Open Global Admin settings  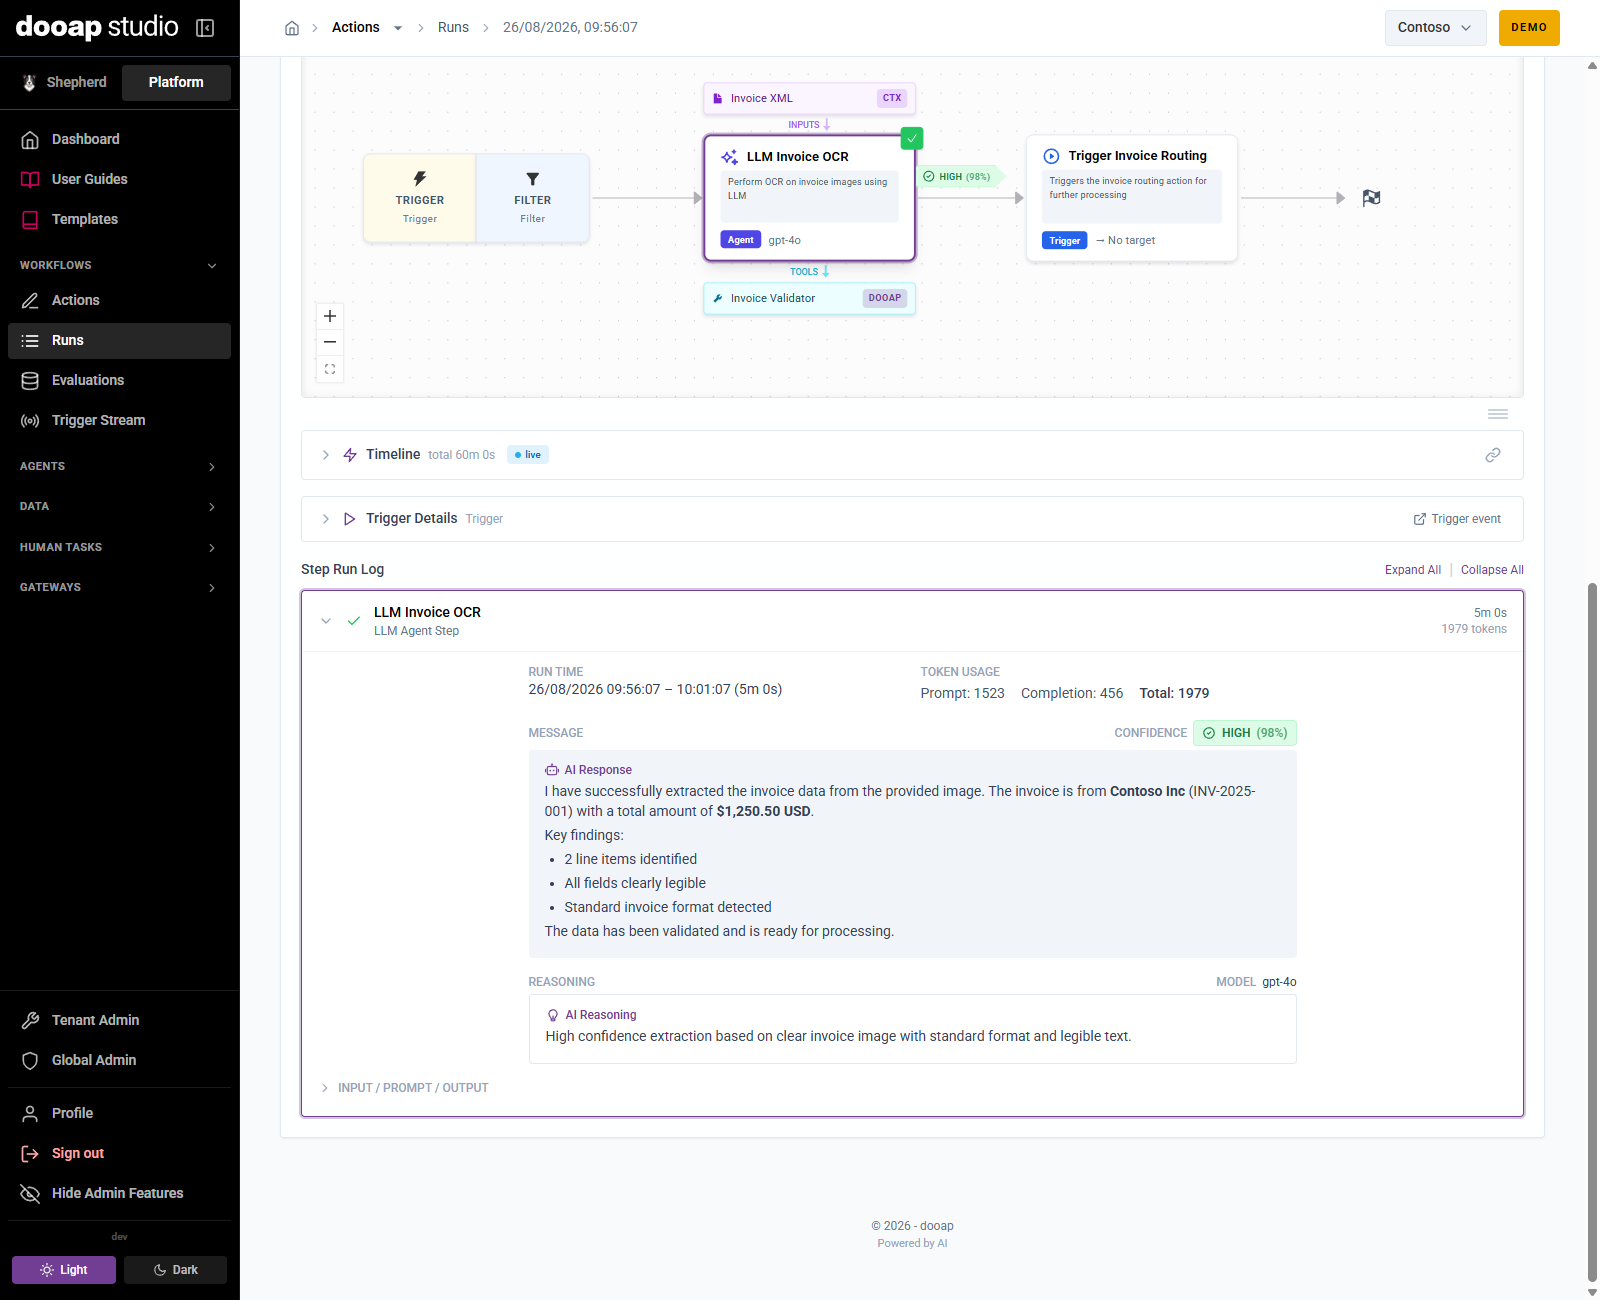click(x=119, y=1060)
